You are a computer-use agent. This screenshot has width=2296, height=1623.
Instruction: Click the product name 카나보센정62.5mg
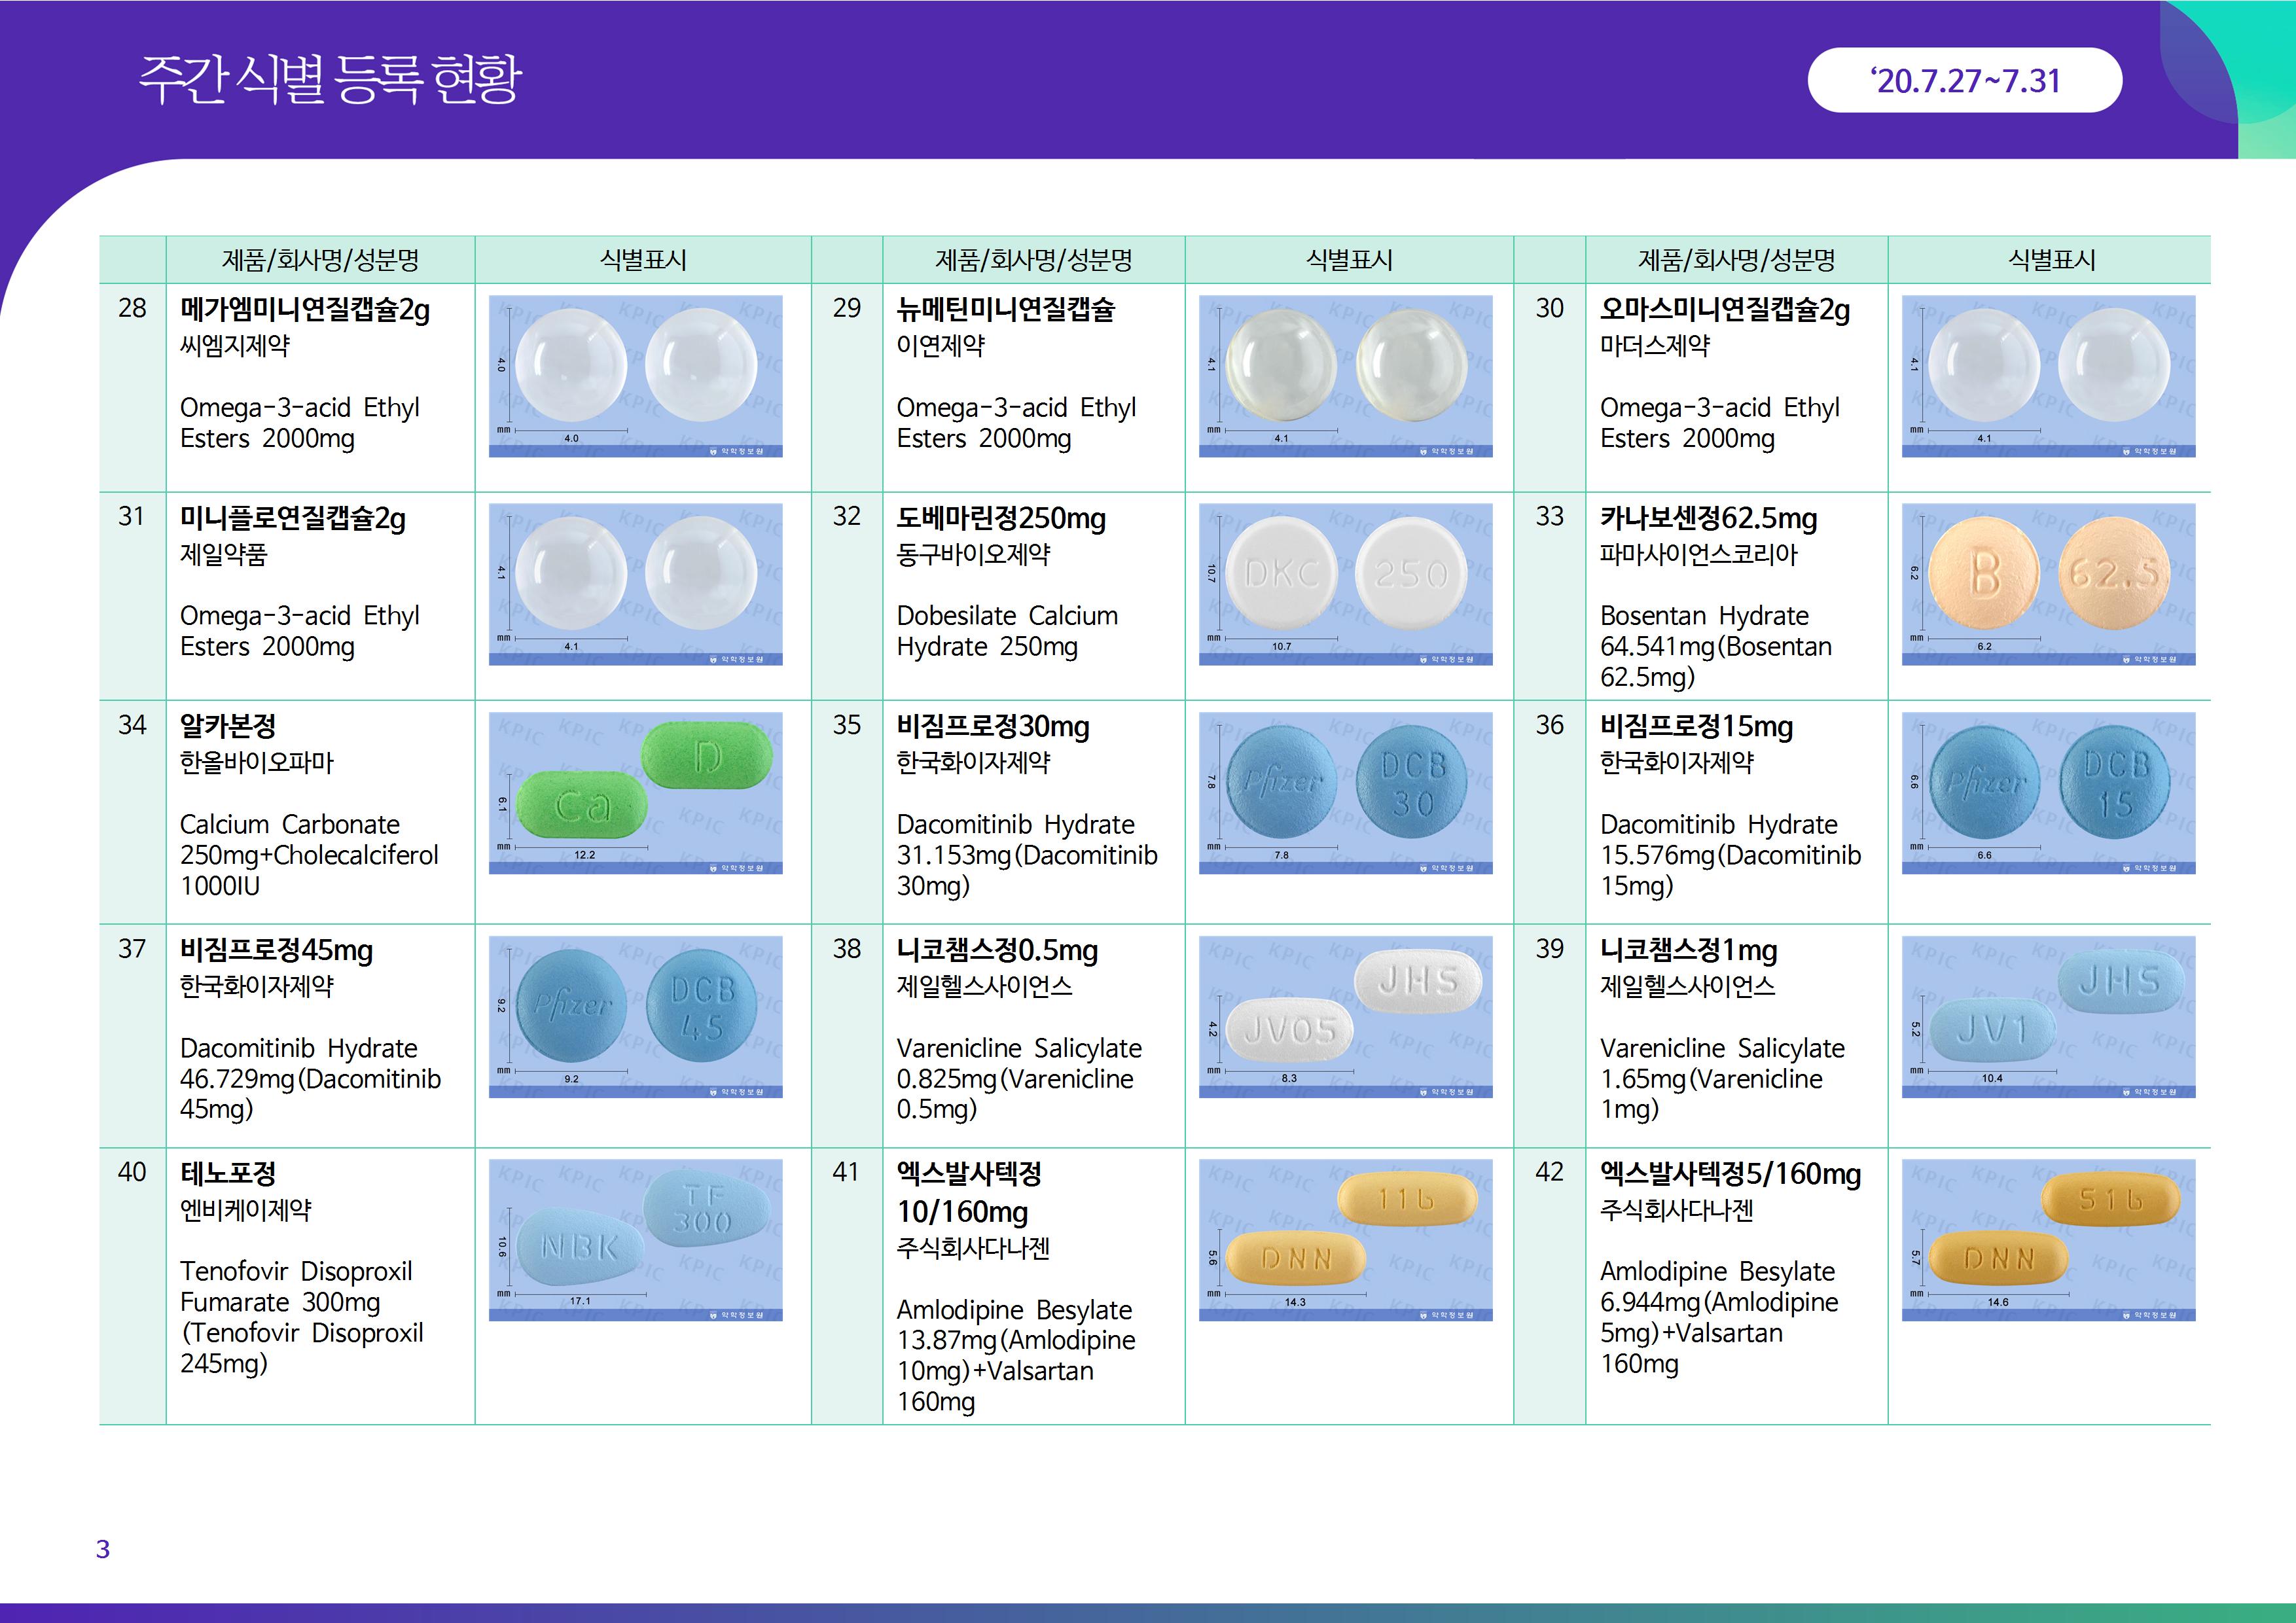tap(1708, 519)
